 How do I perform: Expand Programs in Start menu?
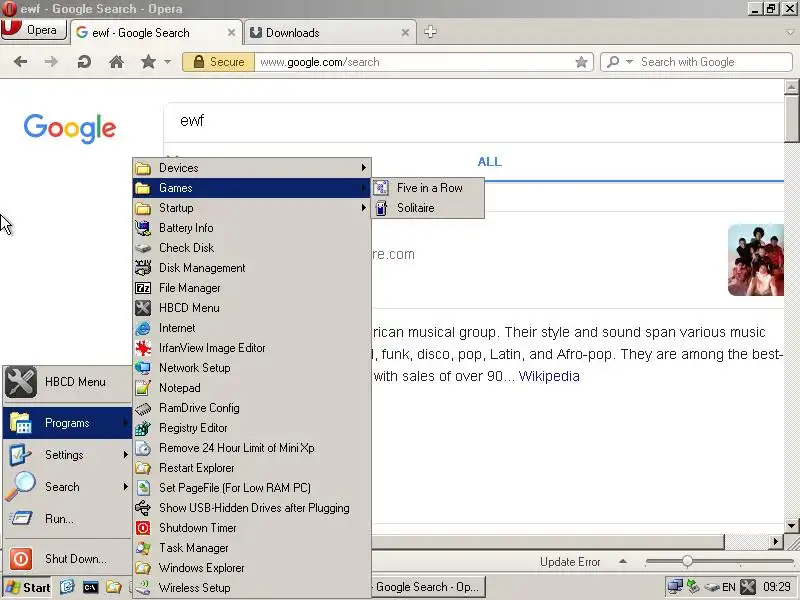pos(67,423)
